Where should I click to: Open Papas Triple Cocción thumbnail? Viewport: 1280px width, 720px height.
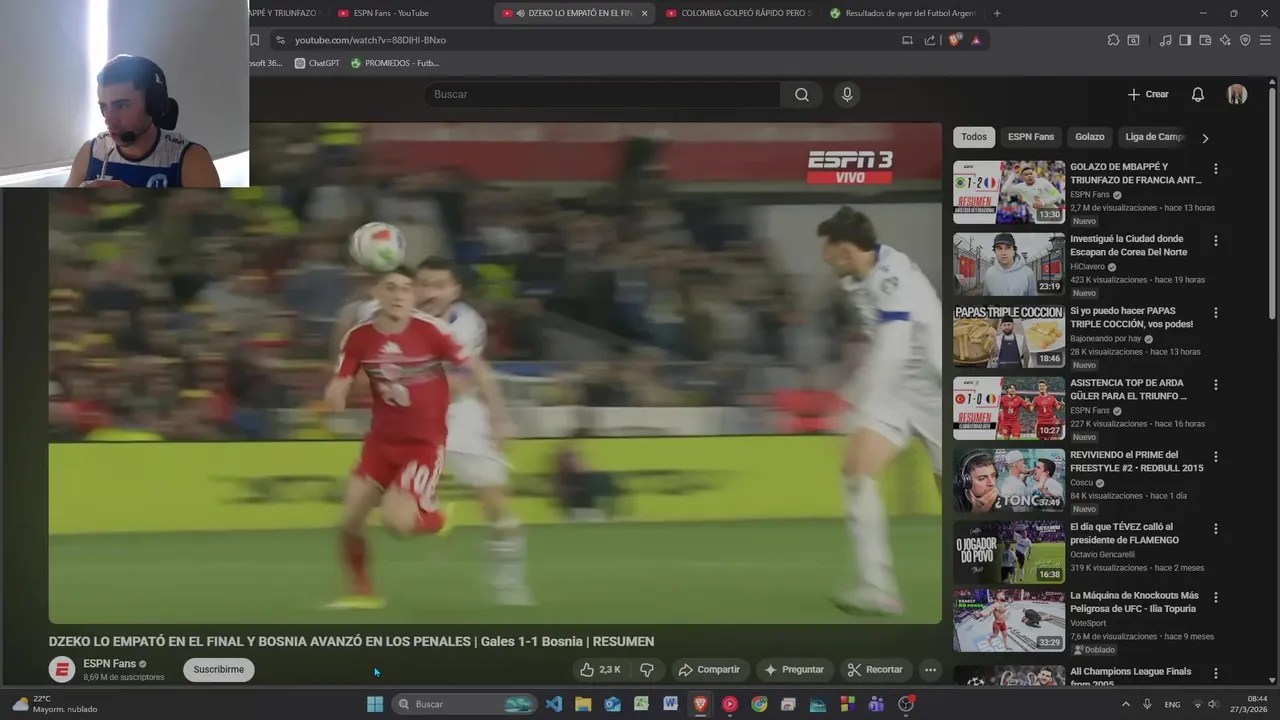point(1008,336)
